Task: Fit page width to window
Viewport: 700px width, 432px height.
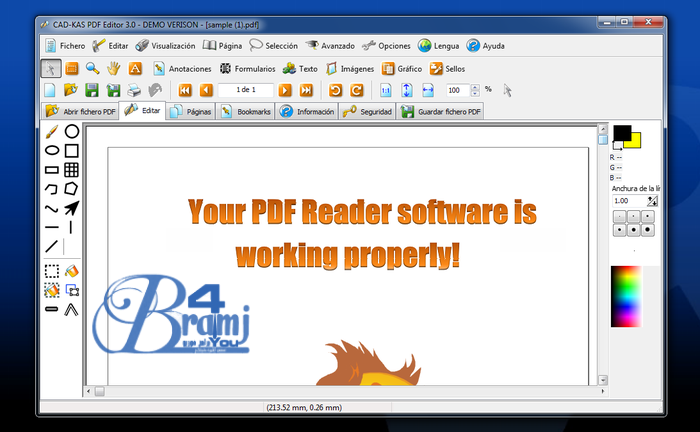Action: pyautogui.click(x=428, y=90)
